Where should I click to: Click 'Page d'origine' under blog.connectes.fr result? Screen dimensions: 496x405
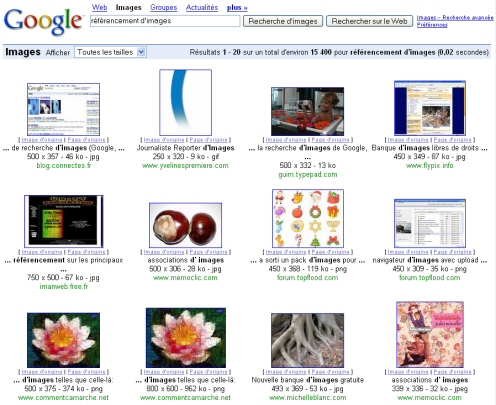86,140
